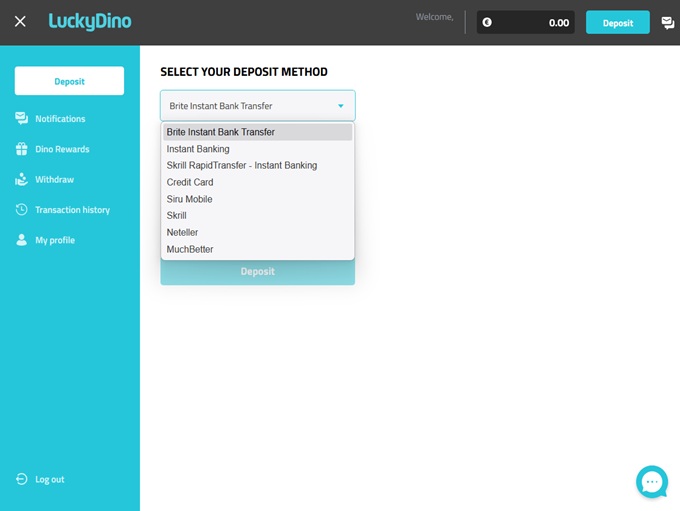Click the white Deposit sidebar button
The image size is (680, 511).
[x=69, y=81]
